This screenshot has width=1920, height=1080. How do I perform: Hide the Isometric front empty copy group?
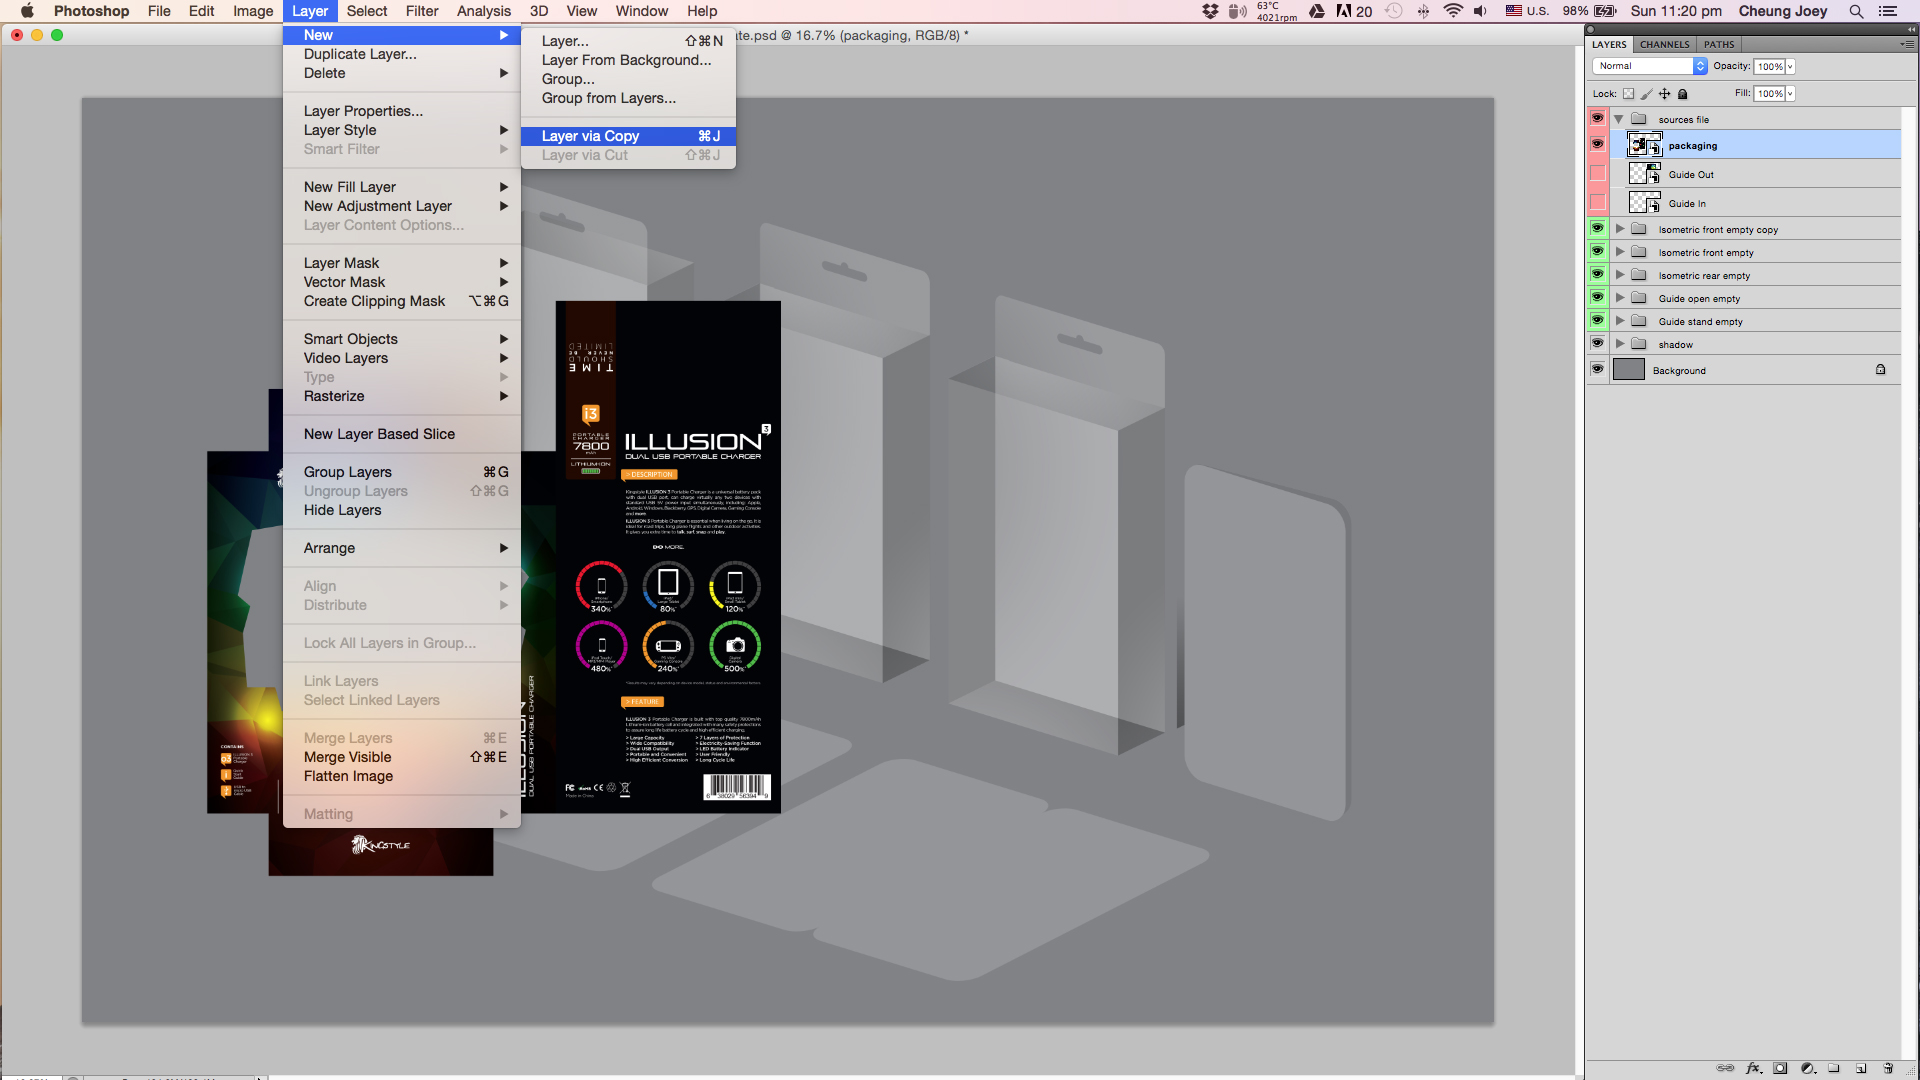pyautogui.click(x=1597, y=228)
